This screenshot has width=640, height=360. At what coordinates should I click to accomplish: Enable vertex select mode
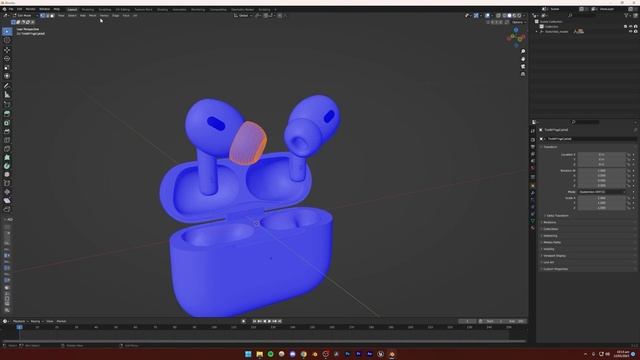42,16
